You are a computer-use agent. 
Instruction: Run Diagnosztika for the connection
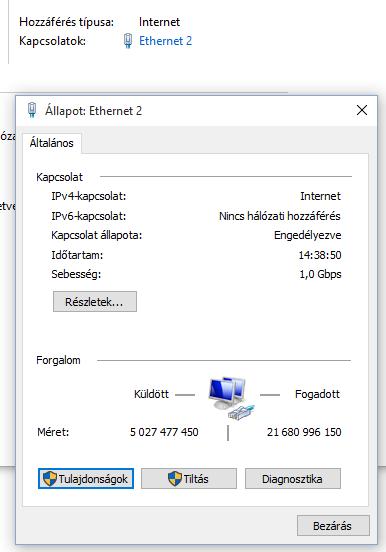tap(293, 478)
